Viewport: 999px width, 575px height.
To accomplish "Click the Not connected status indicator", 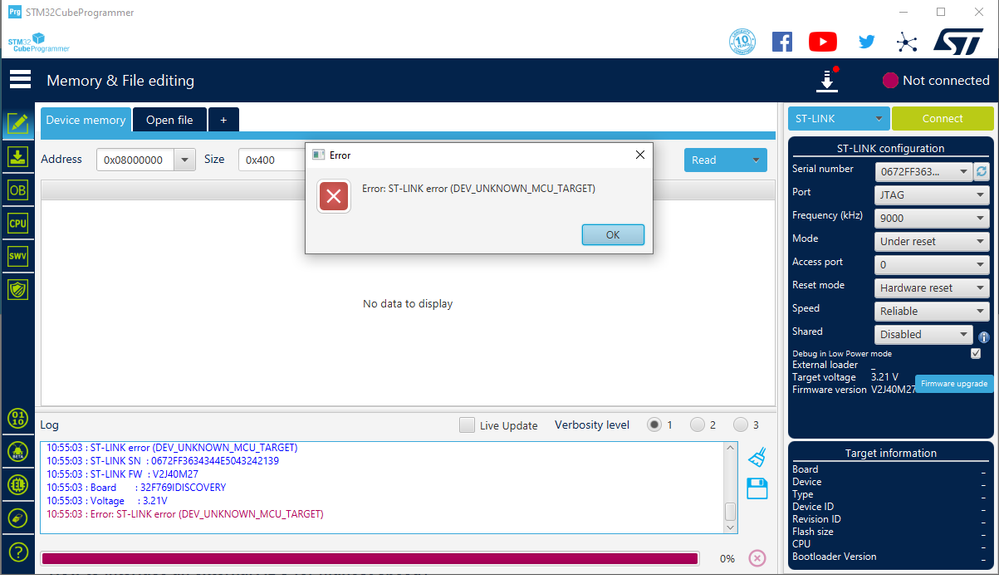I will pos(935,80).
